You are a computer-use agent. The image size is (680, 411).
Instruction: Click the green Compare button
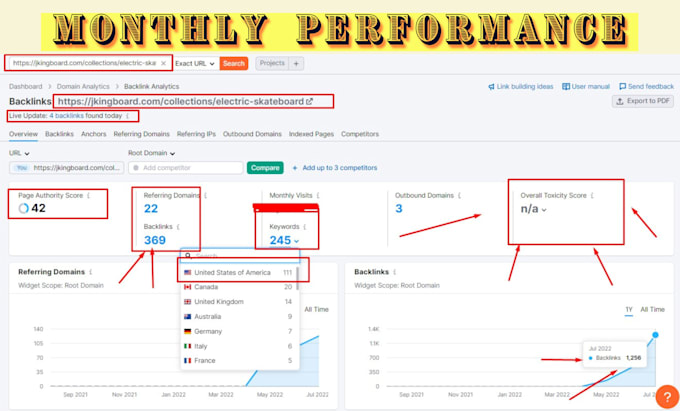pos(265,168)
